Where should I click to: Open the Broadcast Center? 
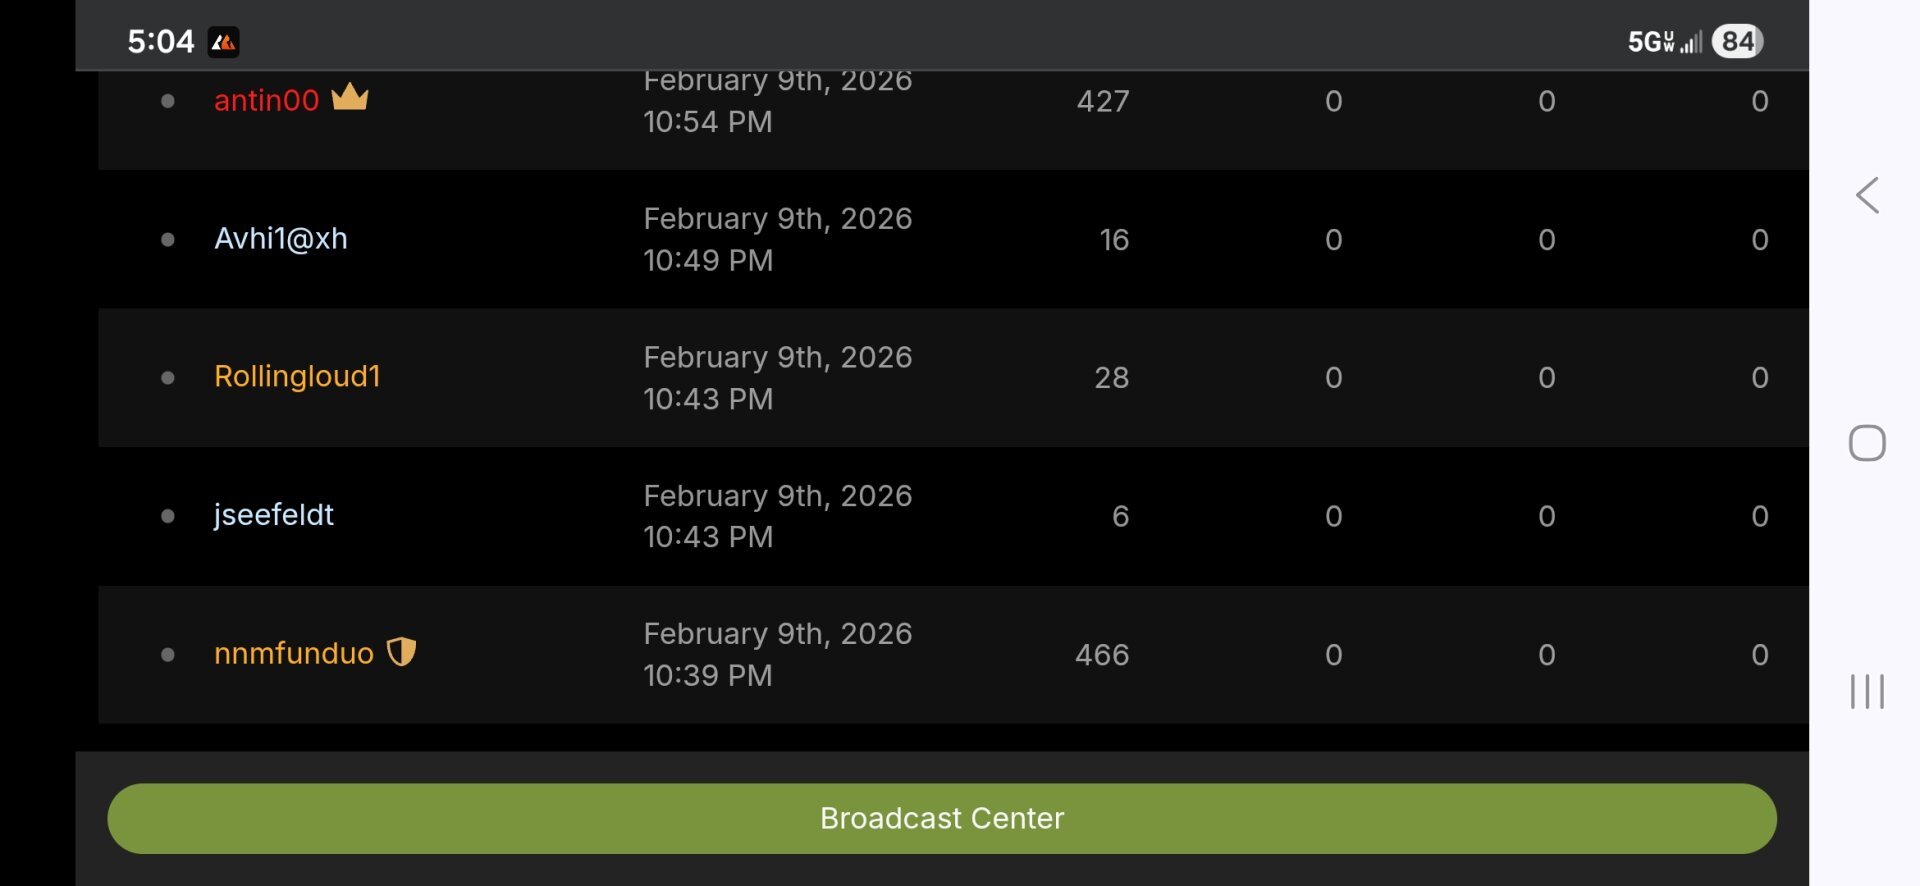[941, 818]
